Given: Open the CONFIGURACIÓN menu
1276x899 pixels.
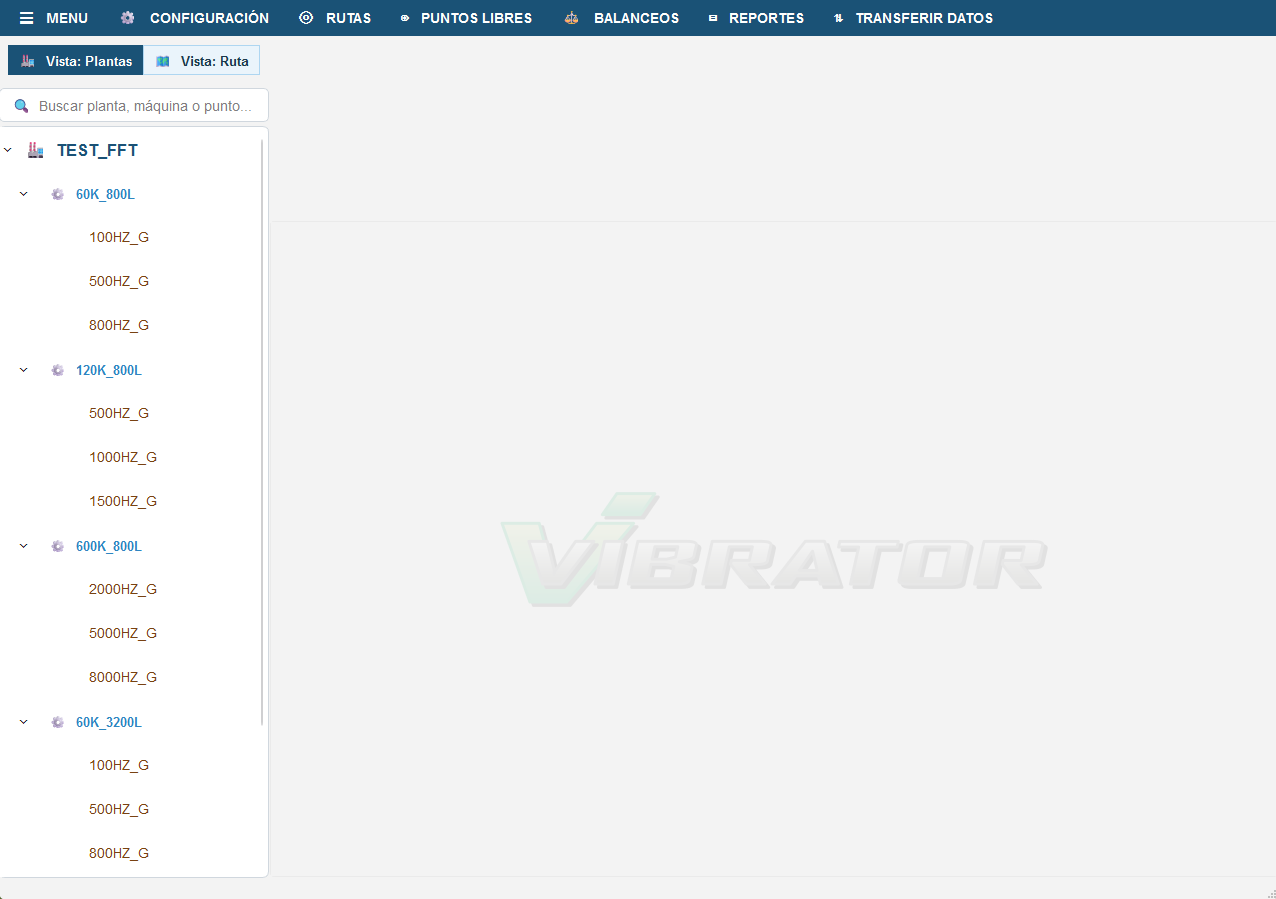Looking at the screenshot, I should [x=194, y=18].
